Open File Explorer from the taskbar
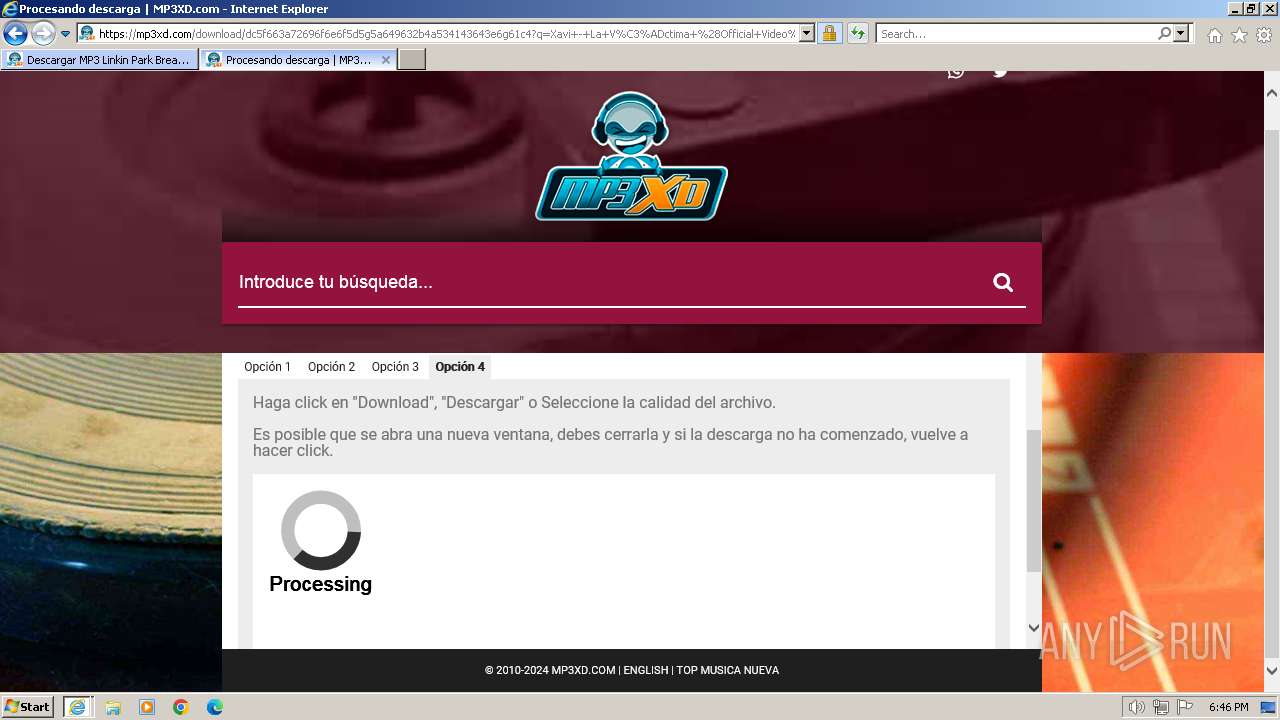Image resolution: width=1280 pixels, height=720 pixels. point(113,707)
